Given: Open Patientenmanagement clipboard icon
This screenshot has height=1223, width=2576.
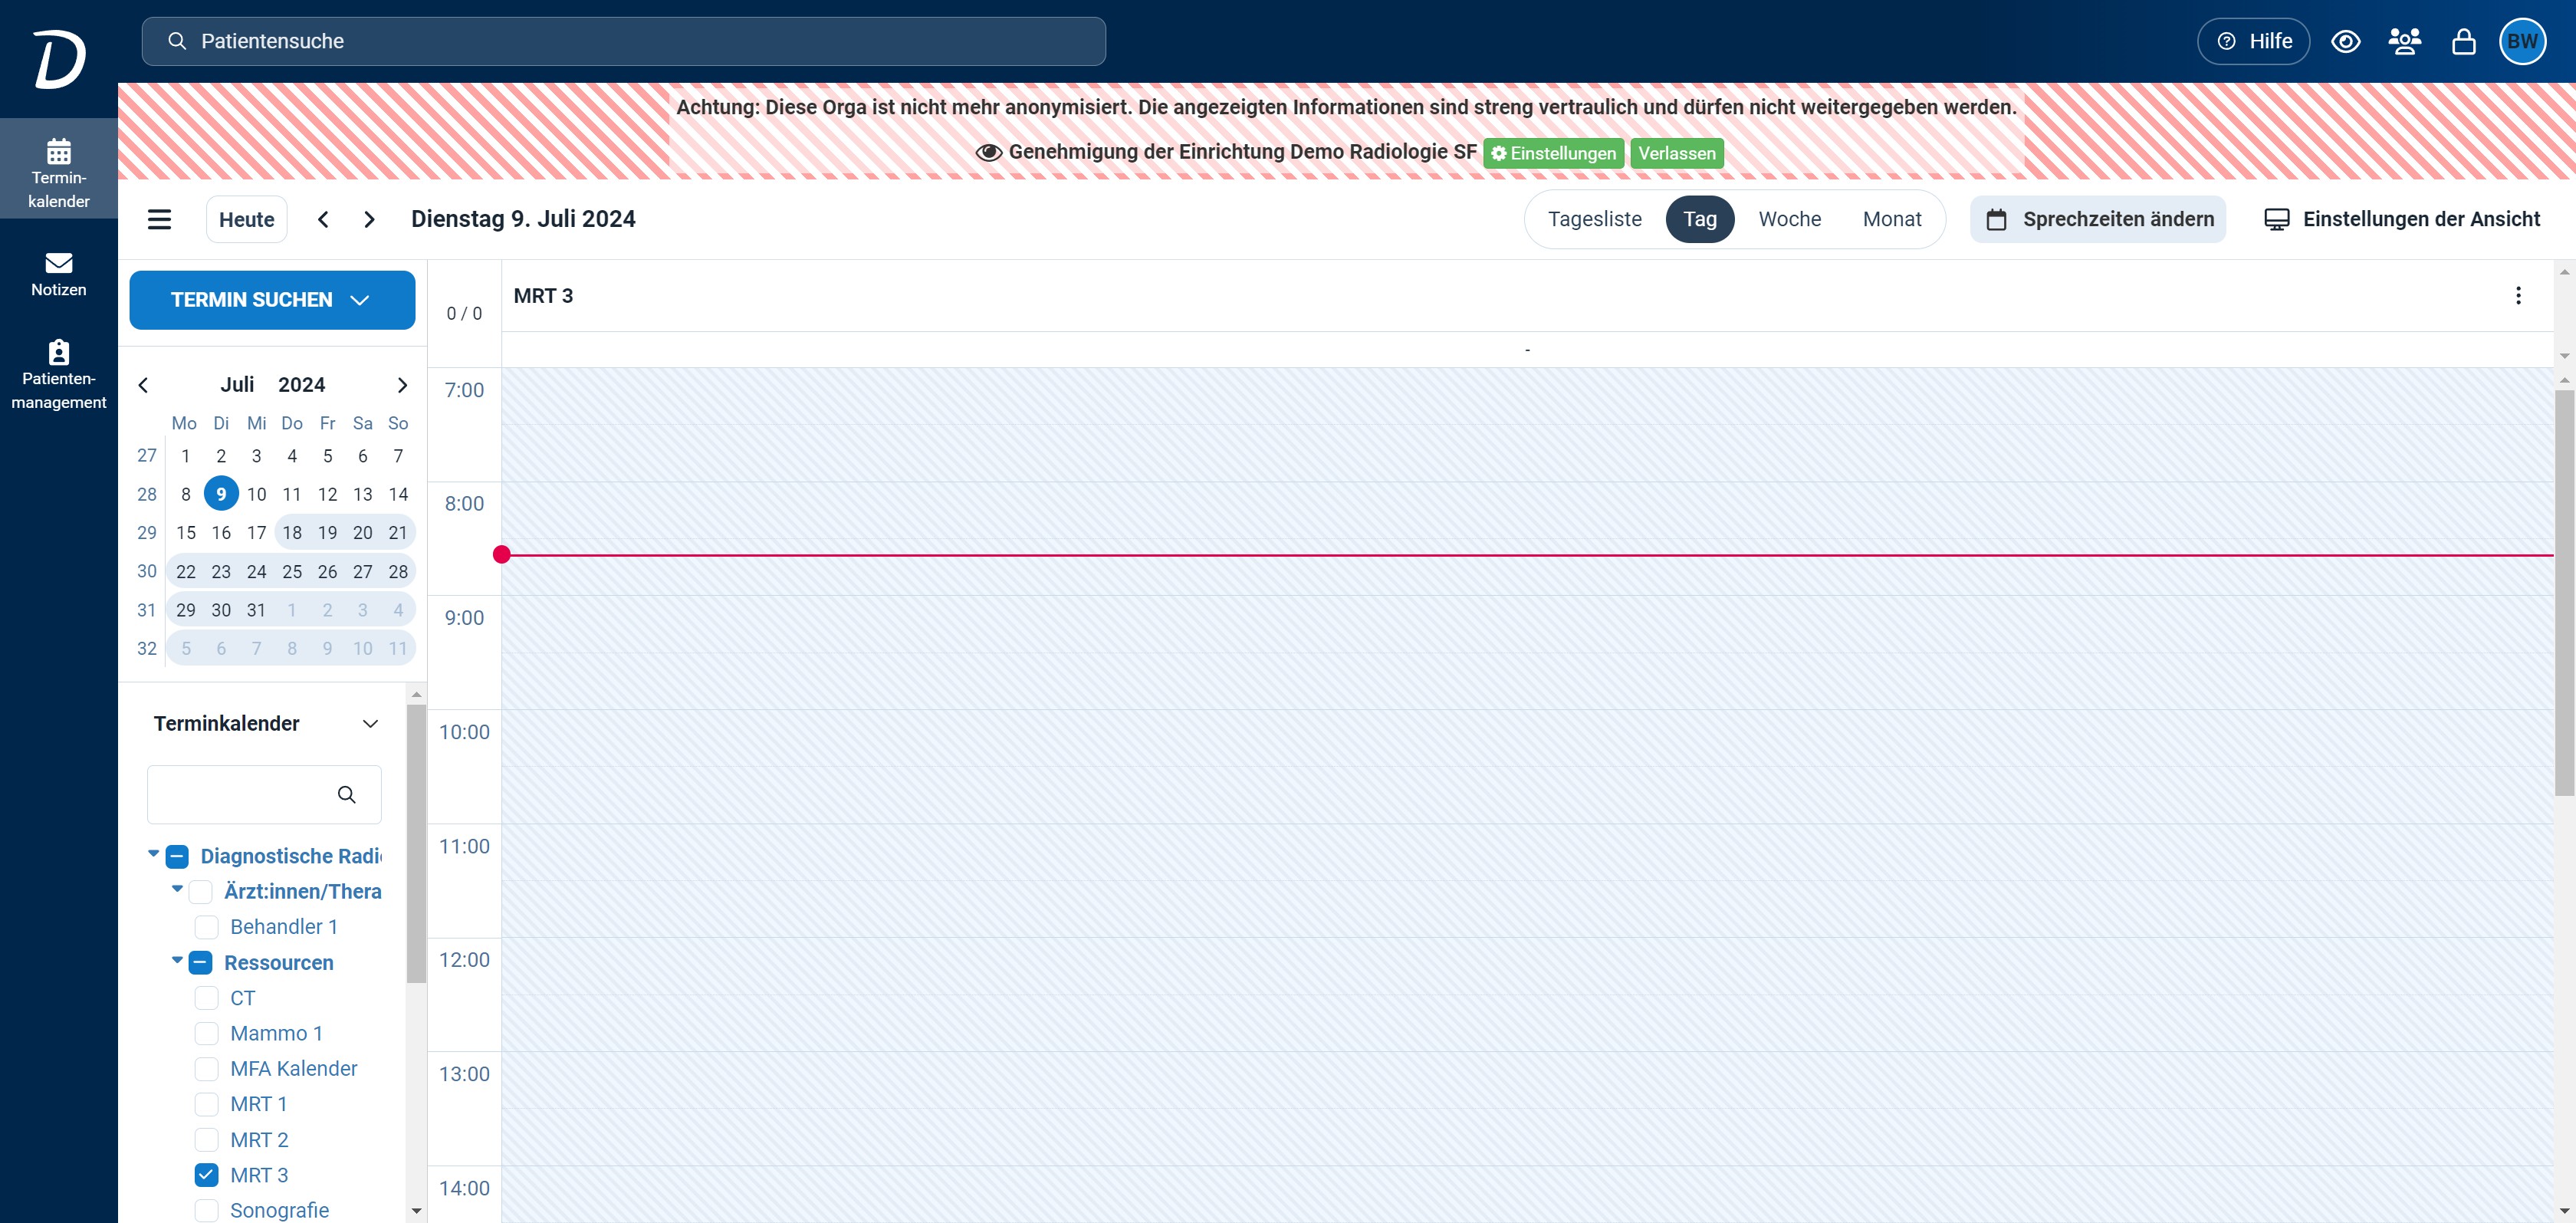Looking at the screenshot, I should click(58, 352).
